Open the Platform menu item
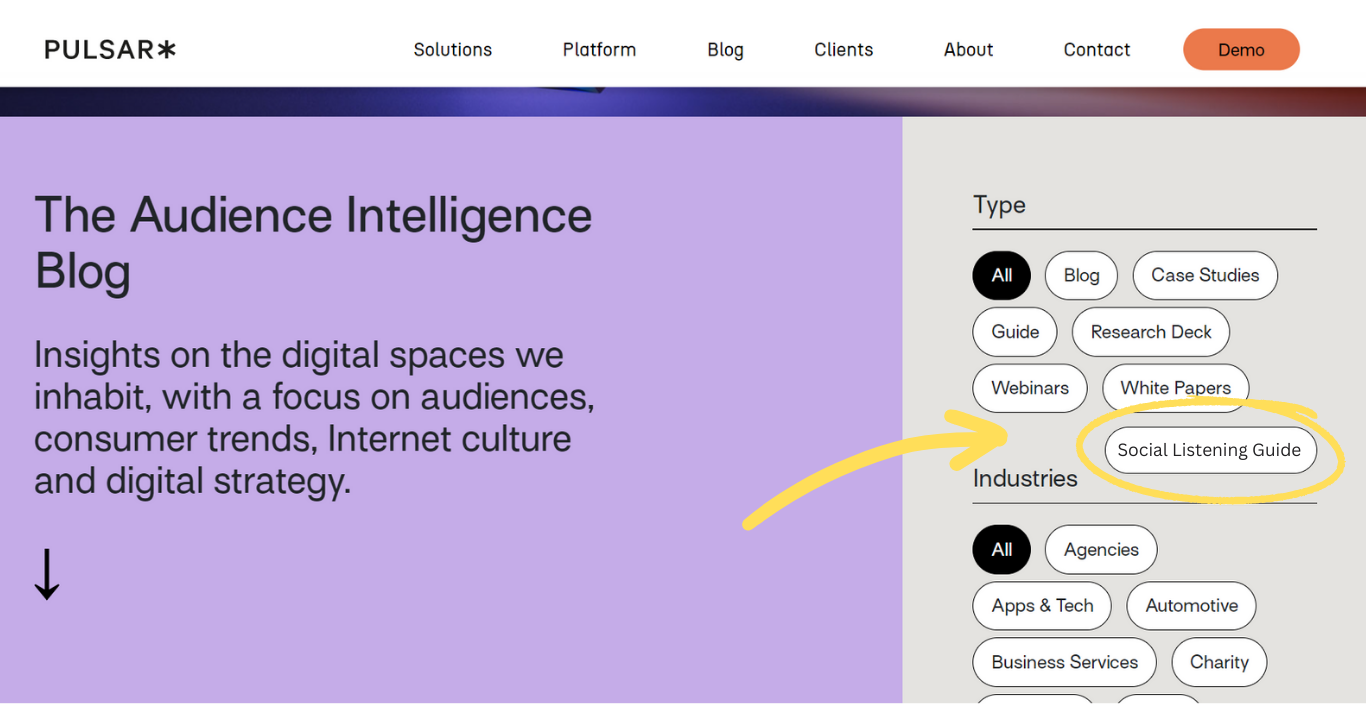 click(x=599, y=49)
